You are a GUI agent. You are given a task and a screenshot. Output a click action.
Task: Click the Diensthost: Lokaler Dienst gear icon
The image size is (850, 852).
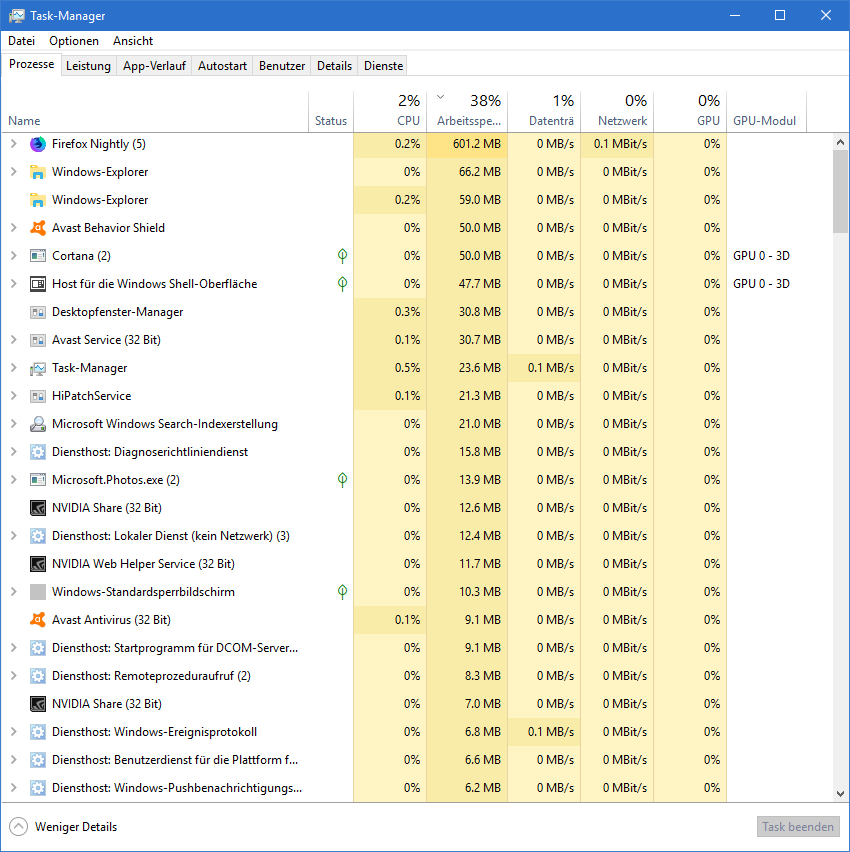click(38, 536)
